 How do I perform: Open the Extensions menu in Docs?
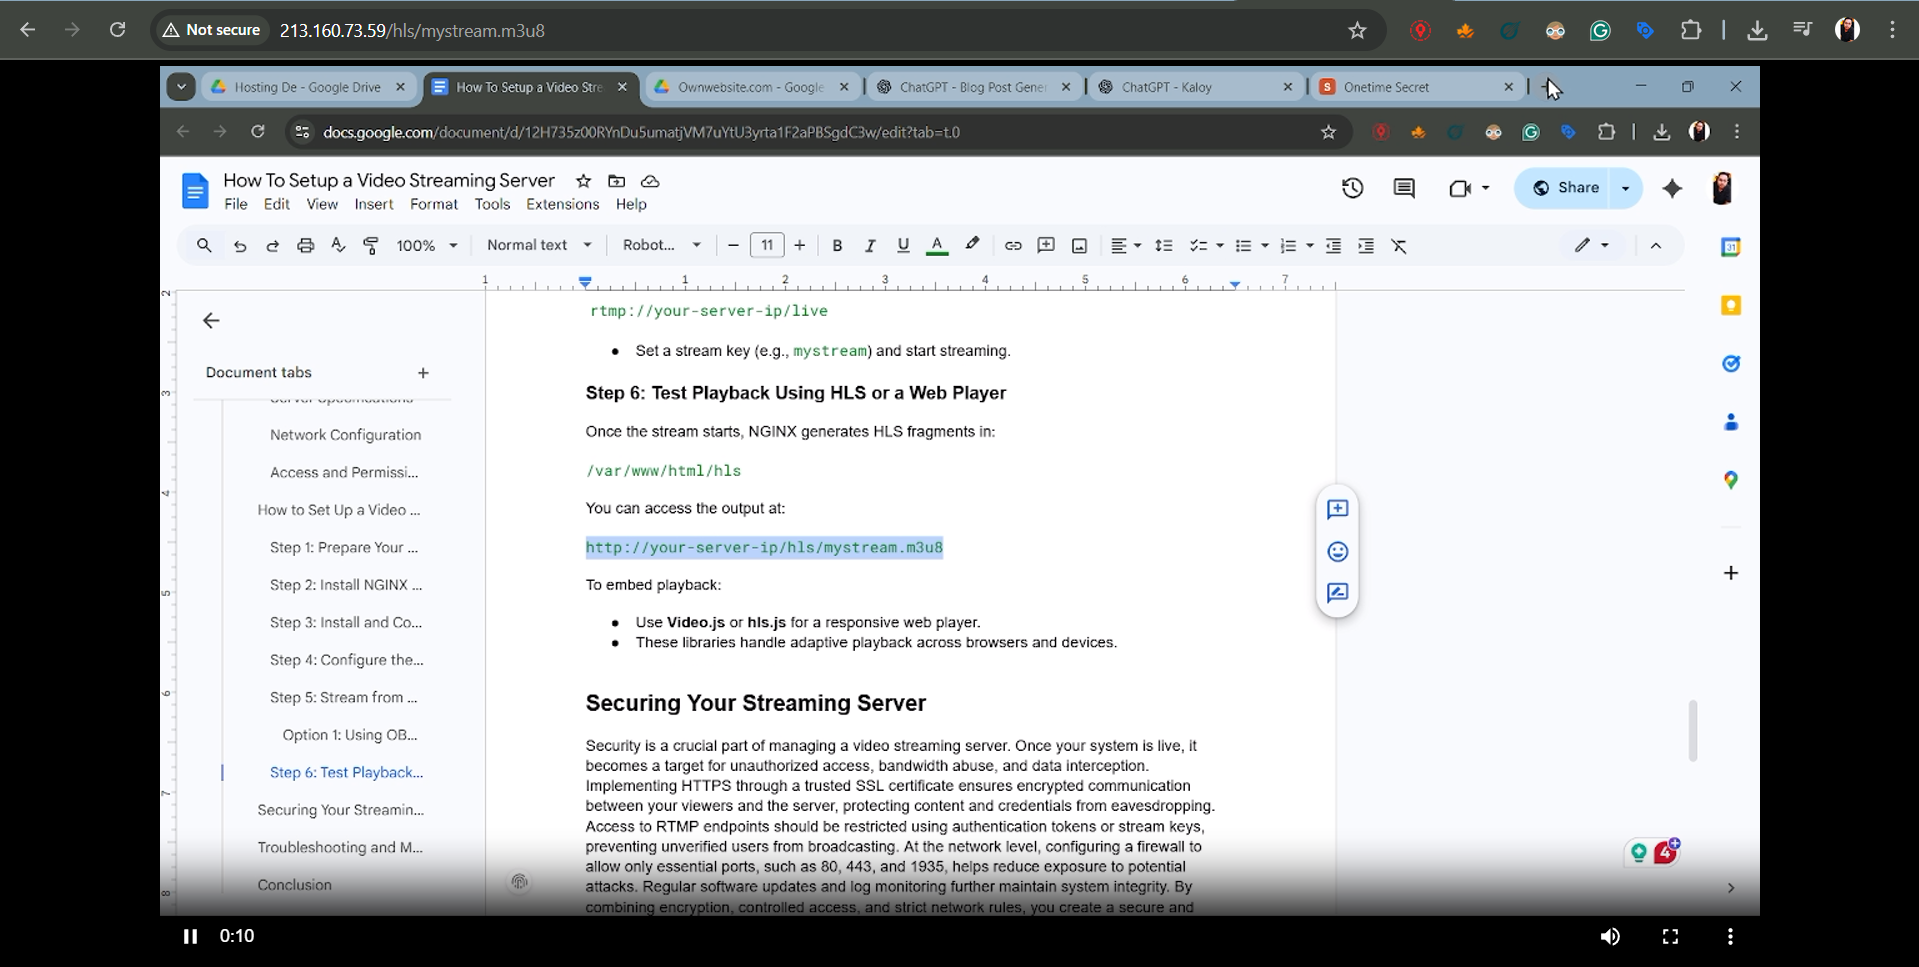pos(562,204)
